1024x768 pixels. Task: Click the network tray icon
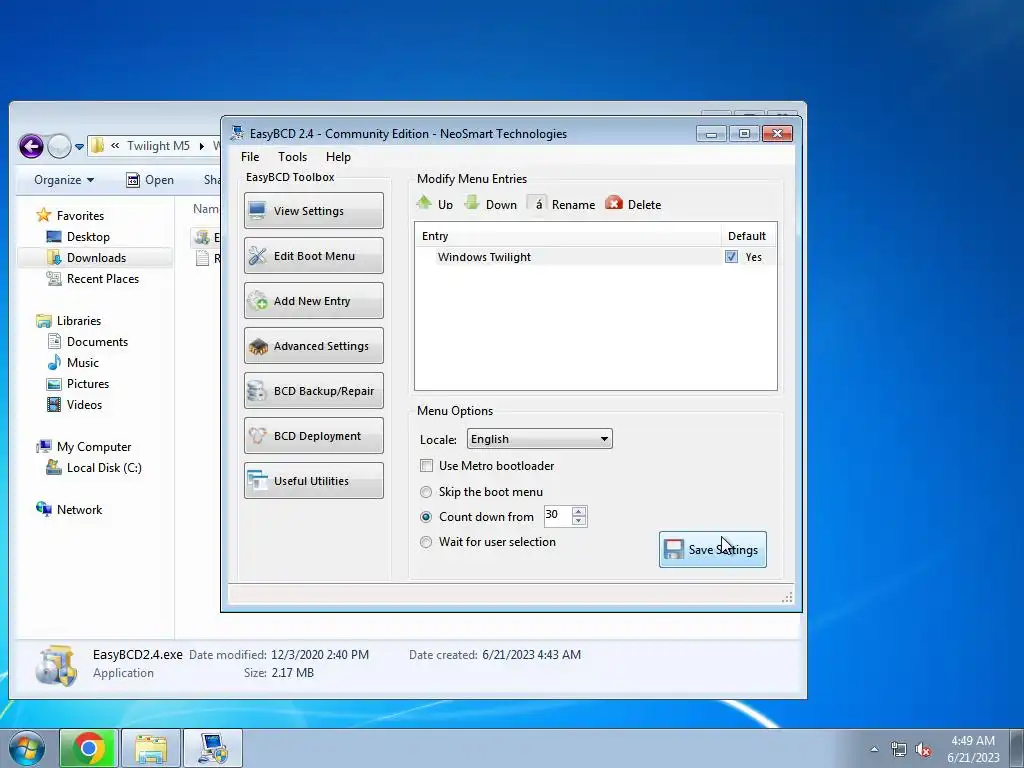click(899, 749)
